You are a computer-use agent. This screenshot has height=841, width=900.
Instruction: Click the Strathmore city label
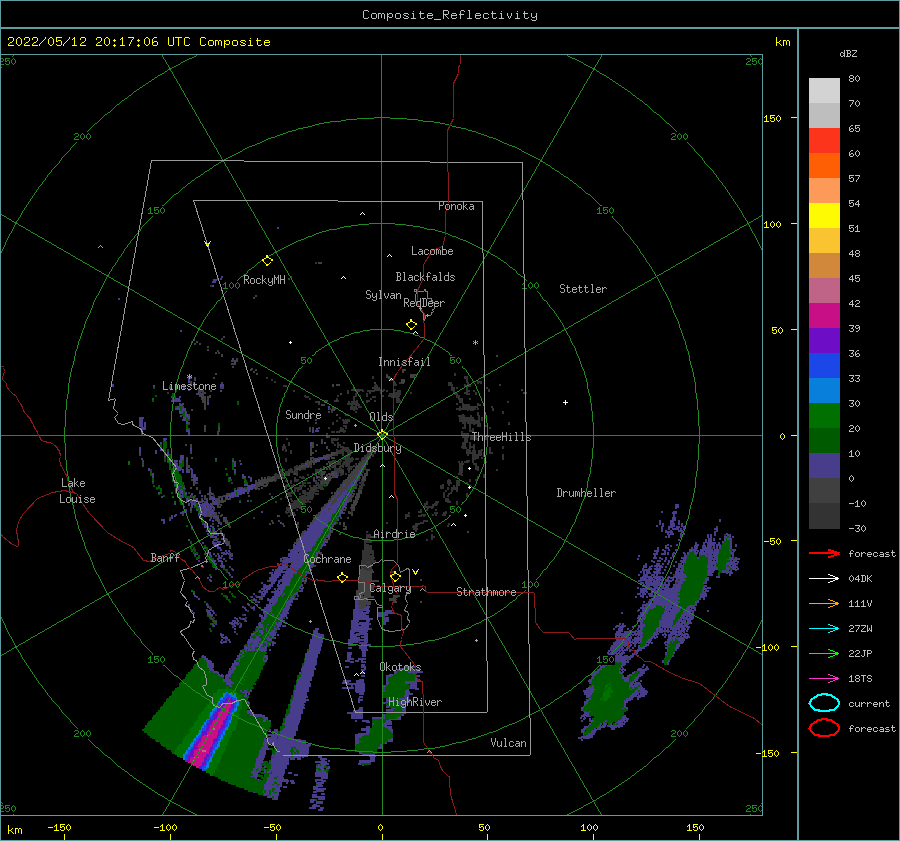tap(486, 592)
